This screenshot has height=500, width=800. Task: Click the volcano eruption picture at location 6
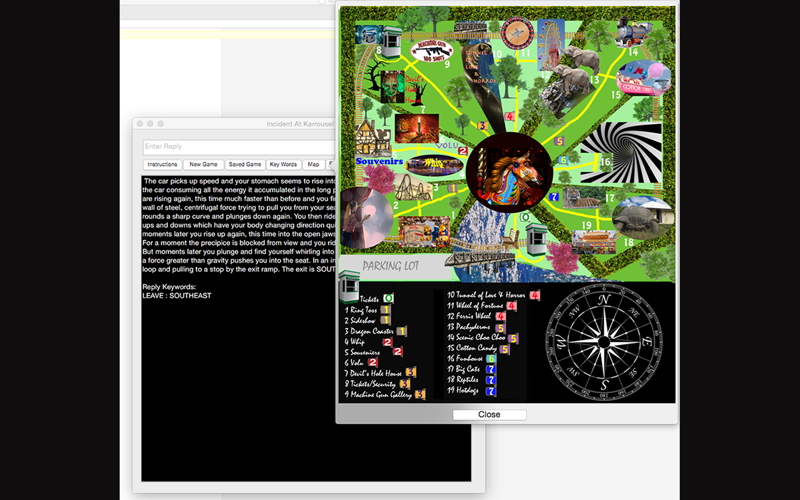coord(416,129)
